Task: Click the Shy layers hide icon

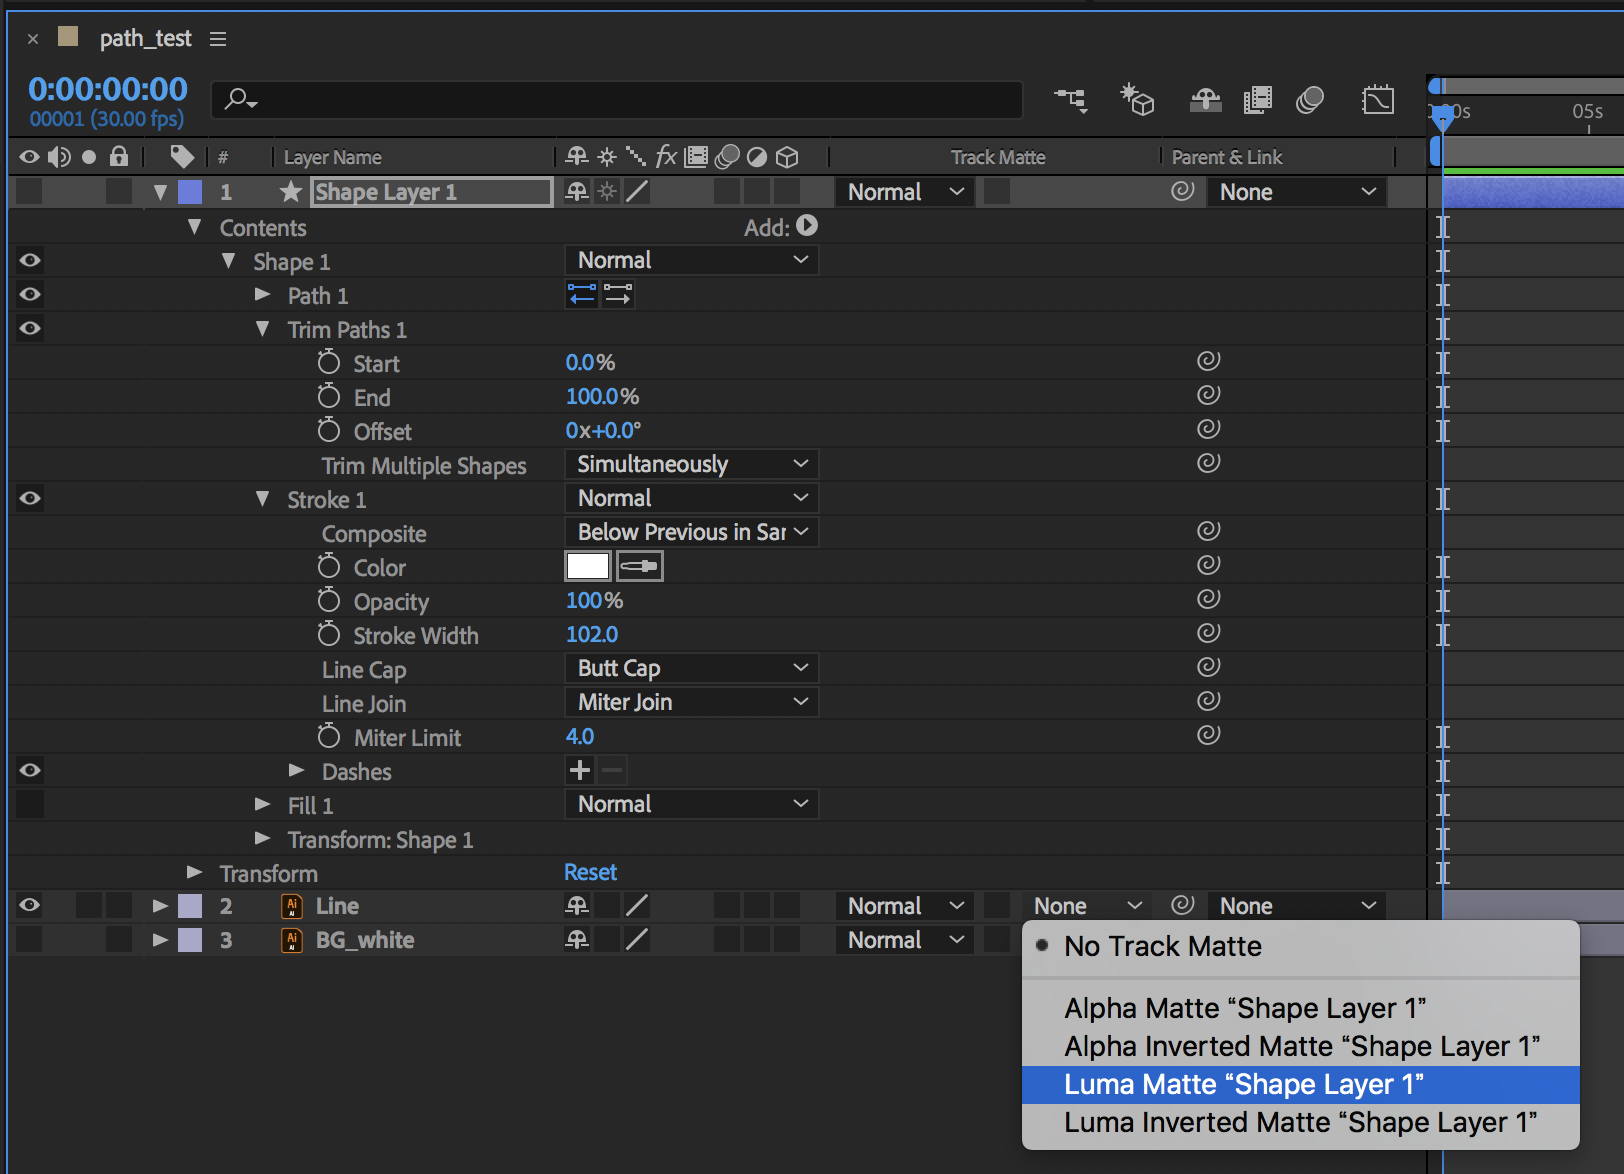Action: coord(1205,99)
